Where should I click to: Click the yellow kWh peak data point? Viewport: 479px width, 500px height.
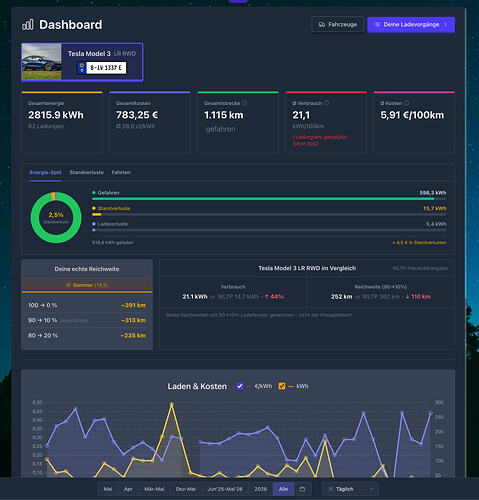[172, 404]
